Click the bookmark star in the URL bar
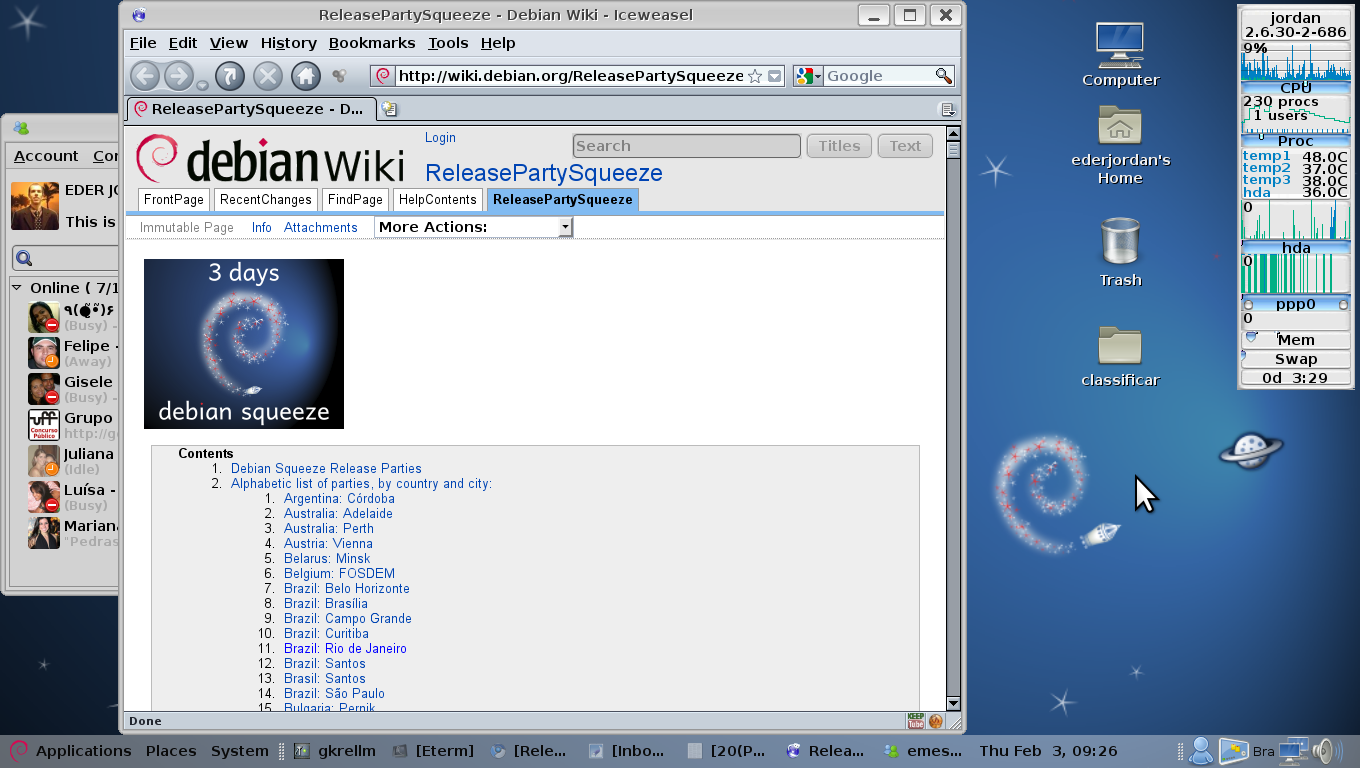The height and width of the screenshot is (768, 1360). pyautogui.click(x=755, y=76)
